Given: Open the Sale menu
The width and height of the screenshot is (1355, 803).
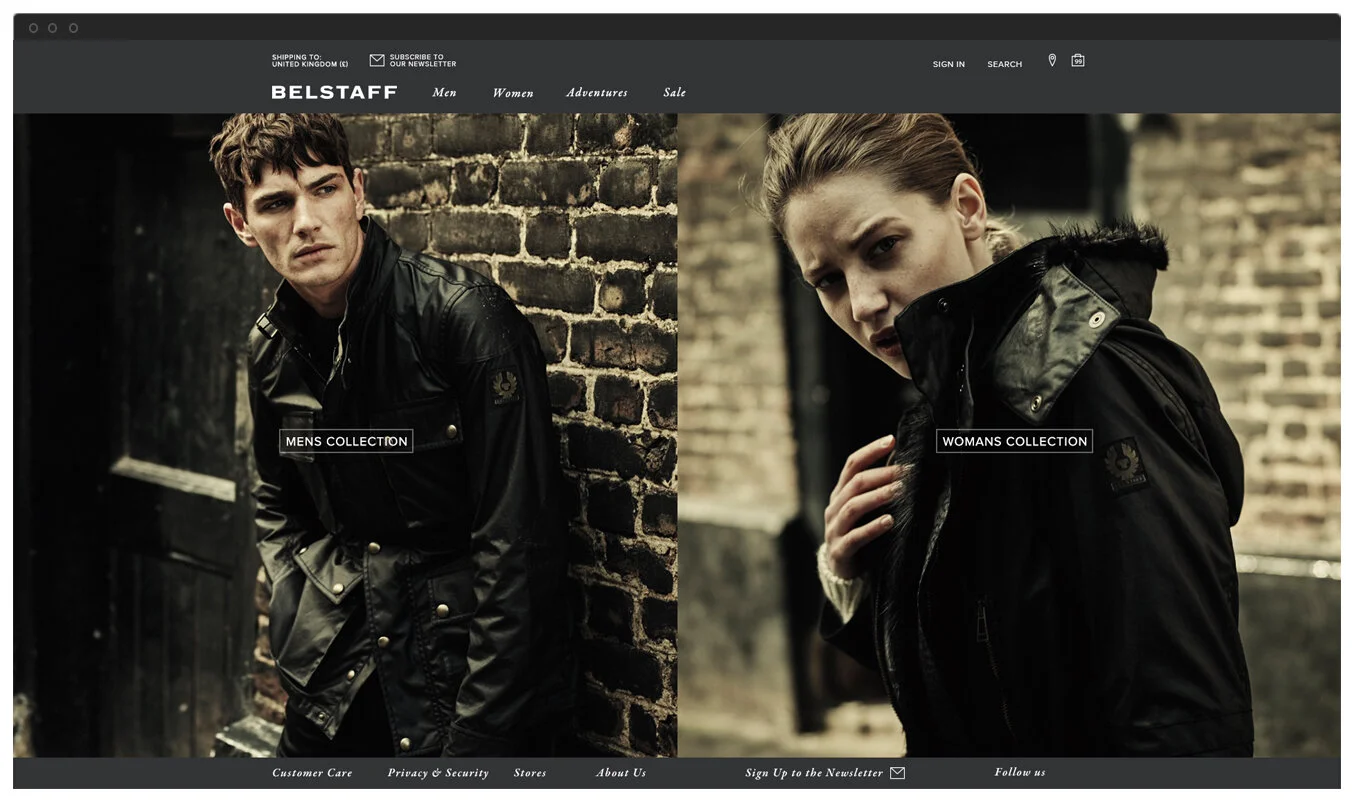Looking at the screenshot, I should pos(675,93).
